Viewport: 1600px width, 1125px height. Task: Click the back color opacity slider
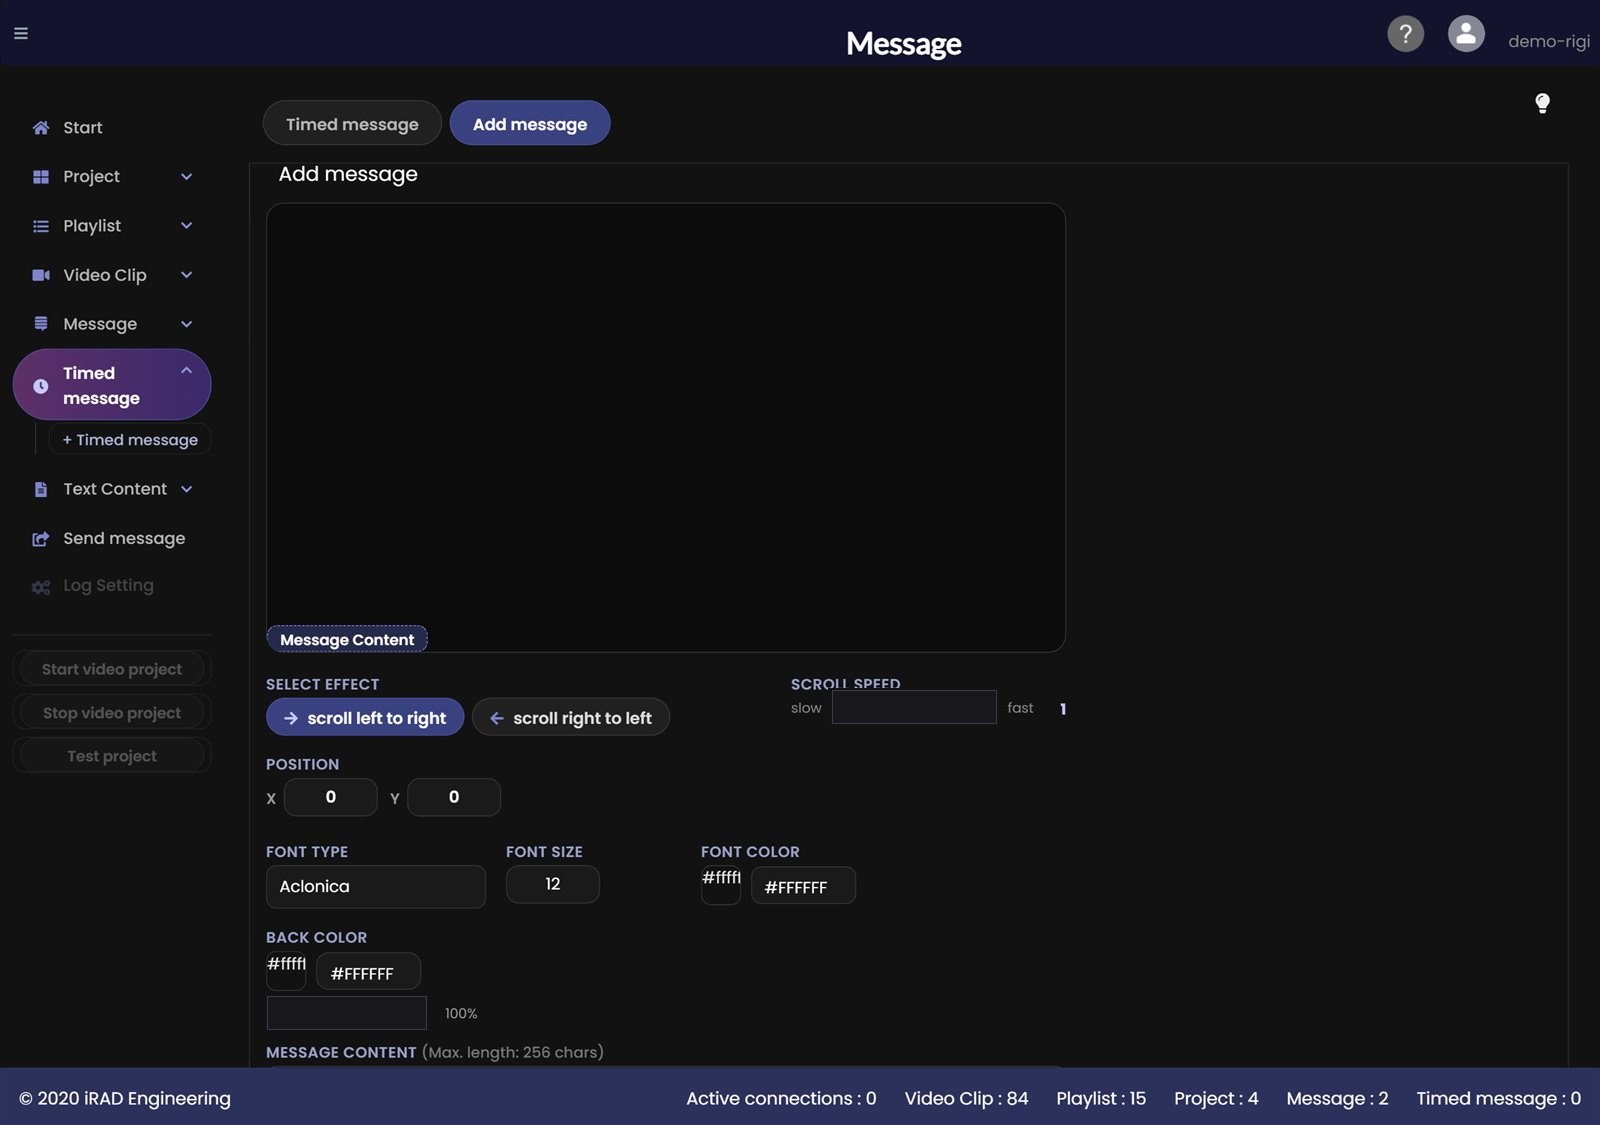[x=347, y=1013]
